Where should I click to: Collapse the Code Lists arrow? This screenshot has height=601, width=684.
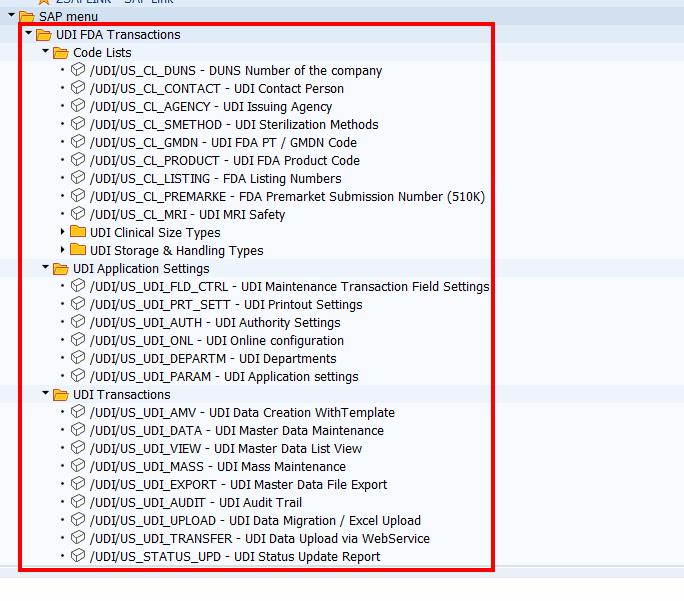(45, 51)
